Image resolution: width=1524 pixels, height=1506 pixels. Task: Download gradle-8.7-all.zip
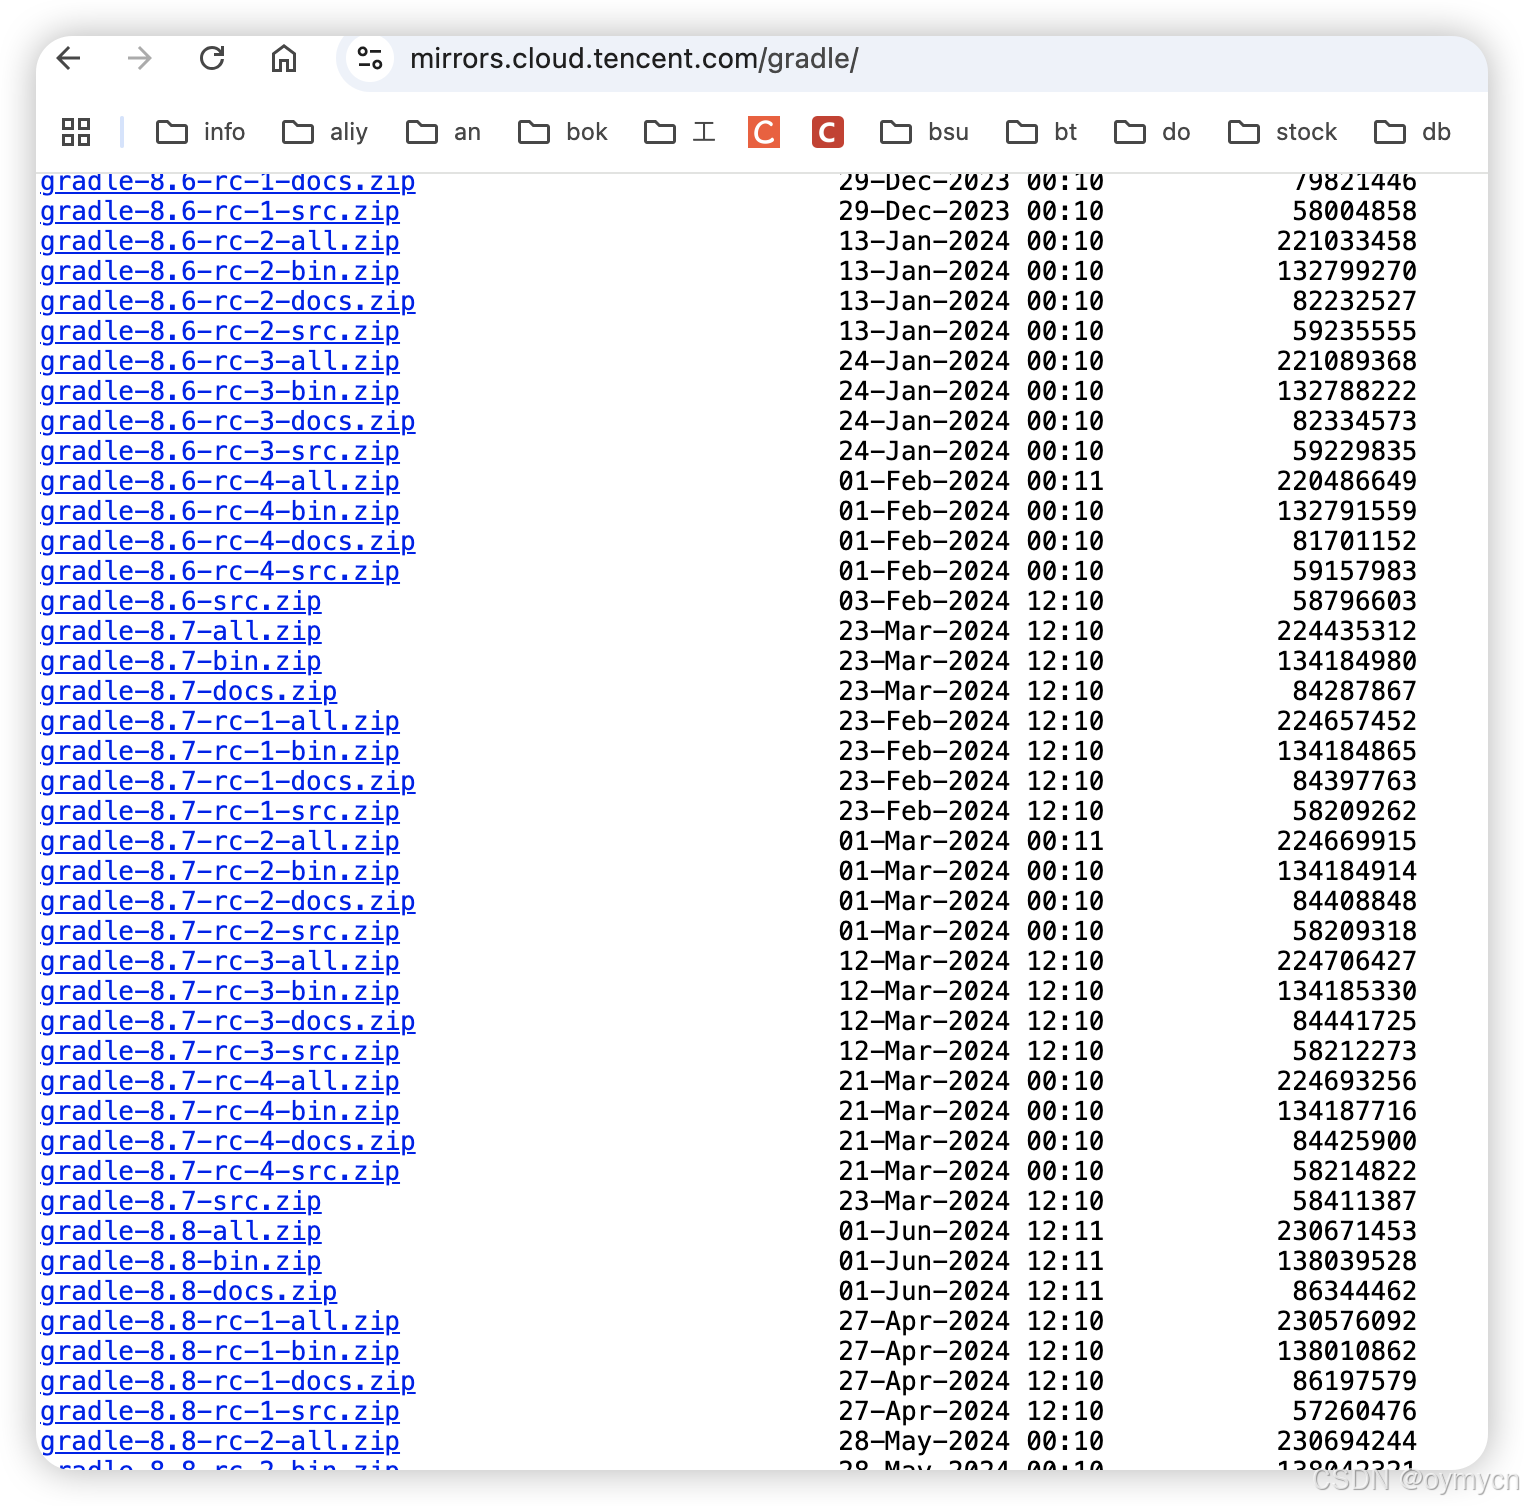181,631
